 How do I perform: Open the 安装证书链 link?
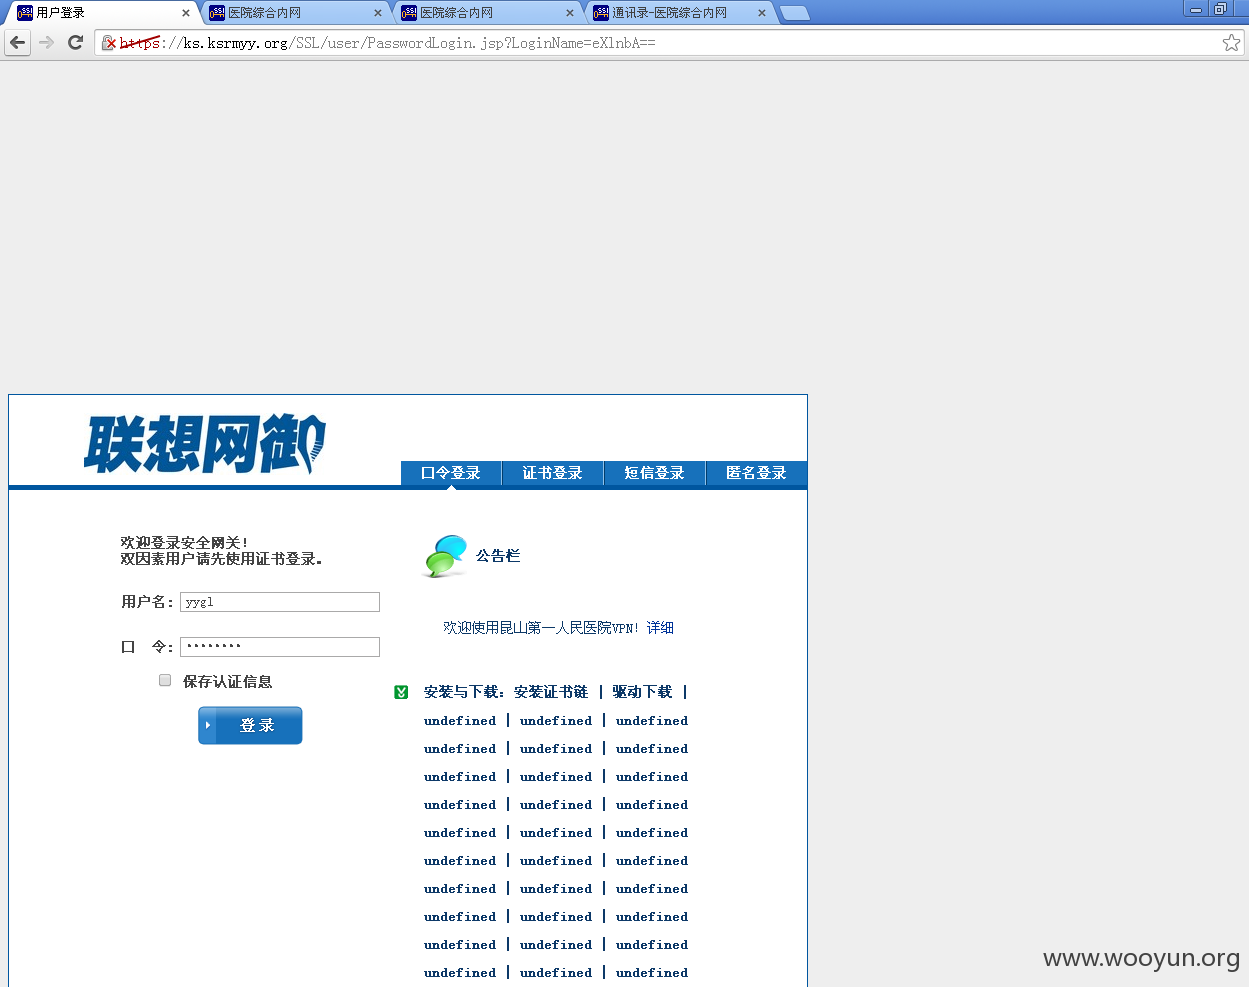tap(551, 692)
